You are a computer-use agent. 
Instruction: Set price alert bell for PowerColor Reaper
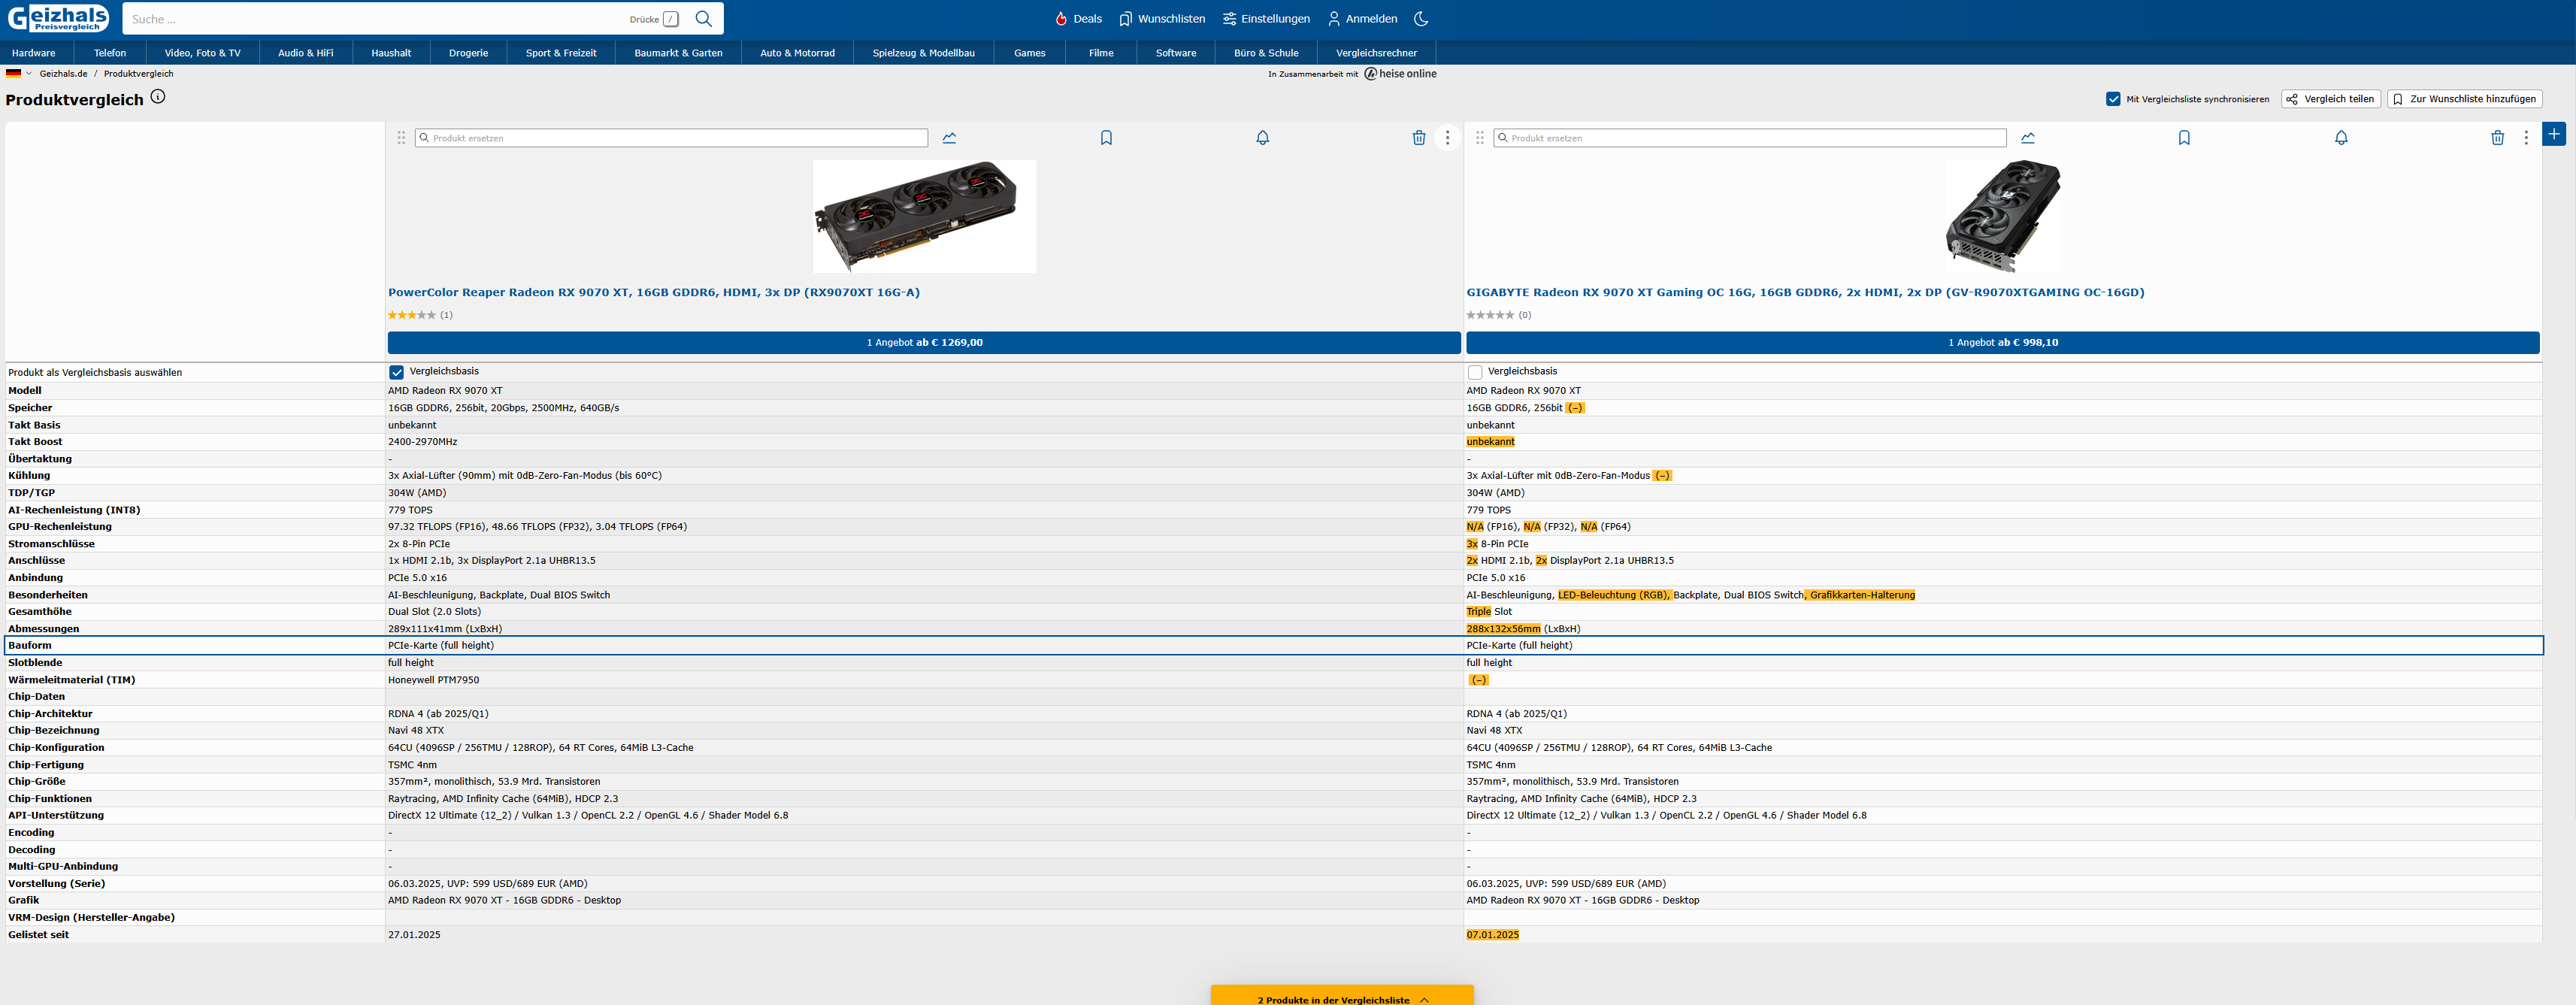[x=1262, y=138]
